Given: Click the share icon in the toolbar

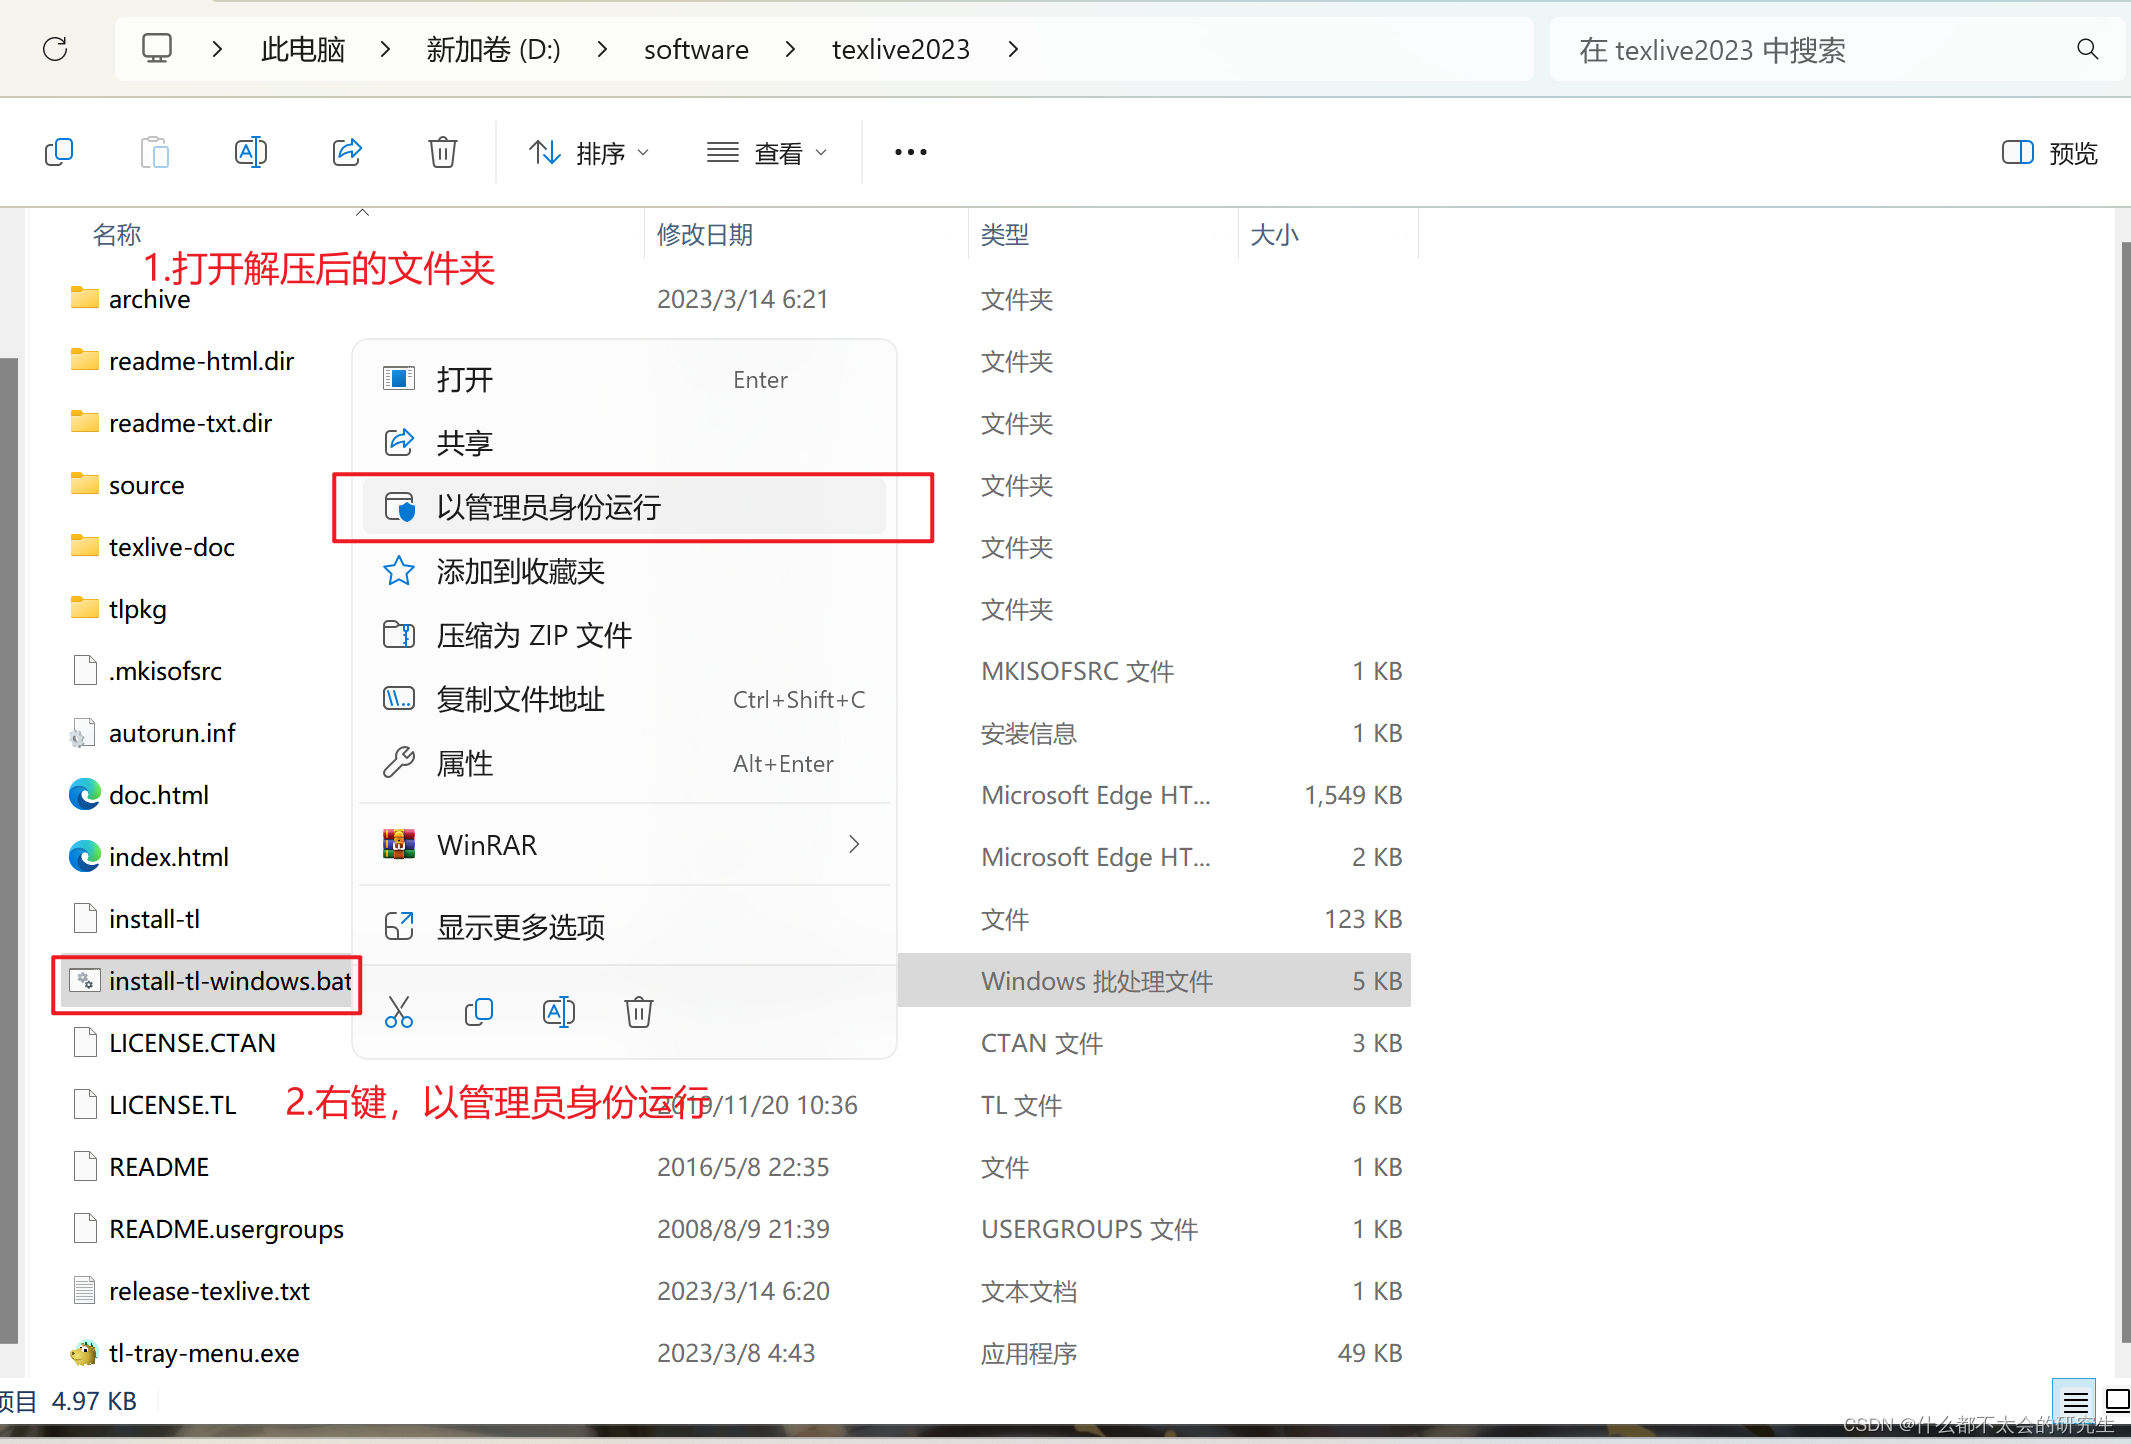Looking at the screenshot, I should pyautogui.click(x=346, y=152).
